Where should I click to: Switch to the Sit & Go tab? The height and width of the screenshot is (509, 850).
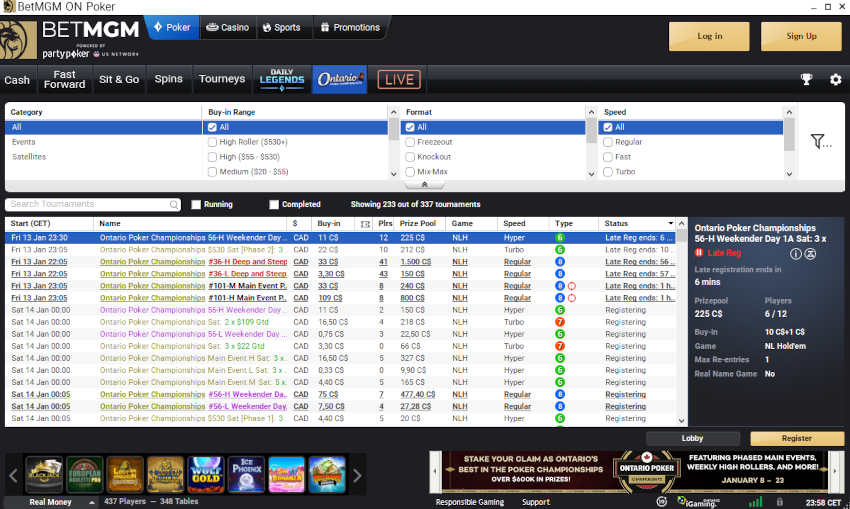(x=119, y=80)
